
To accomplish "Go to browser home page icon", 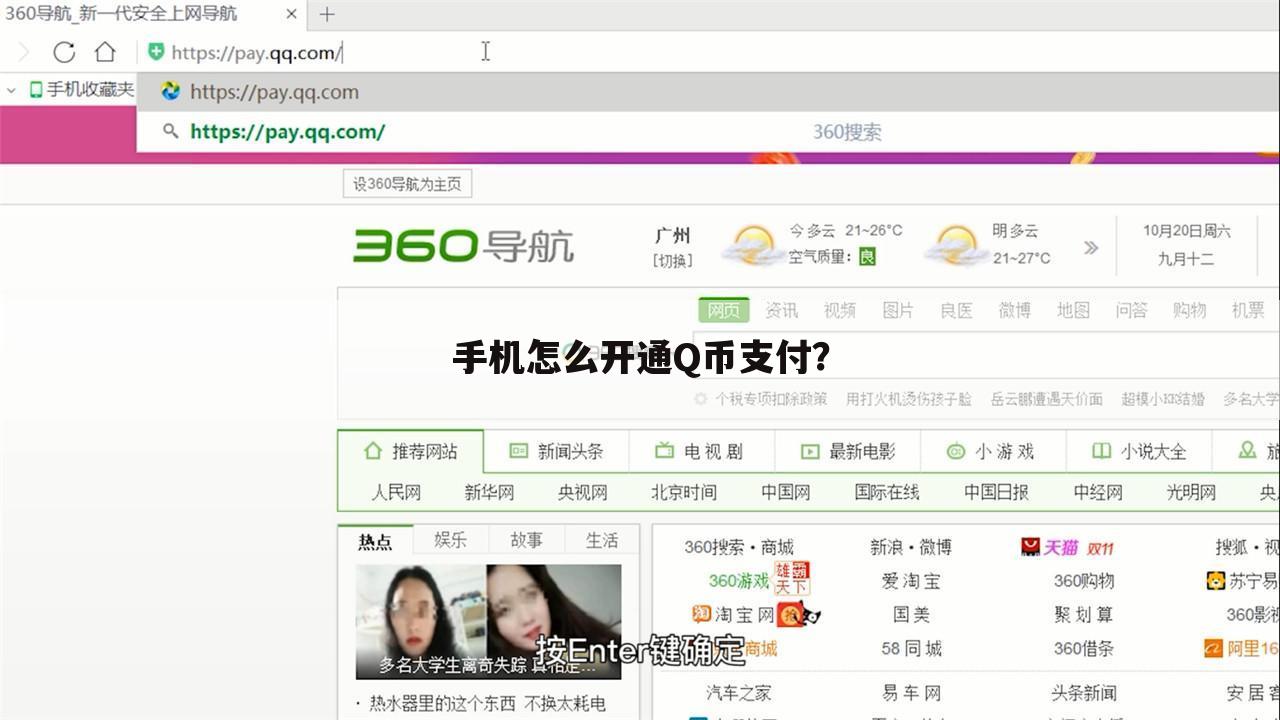I will pyautogui.click(x=105, y=52).
